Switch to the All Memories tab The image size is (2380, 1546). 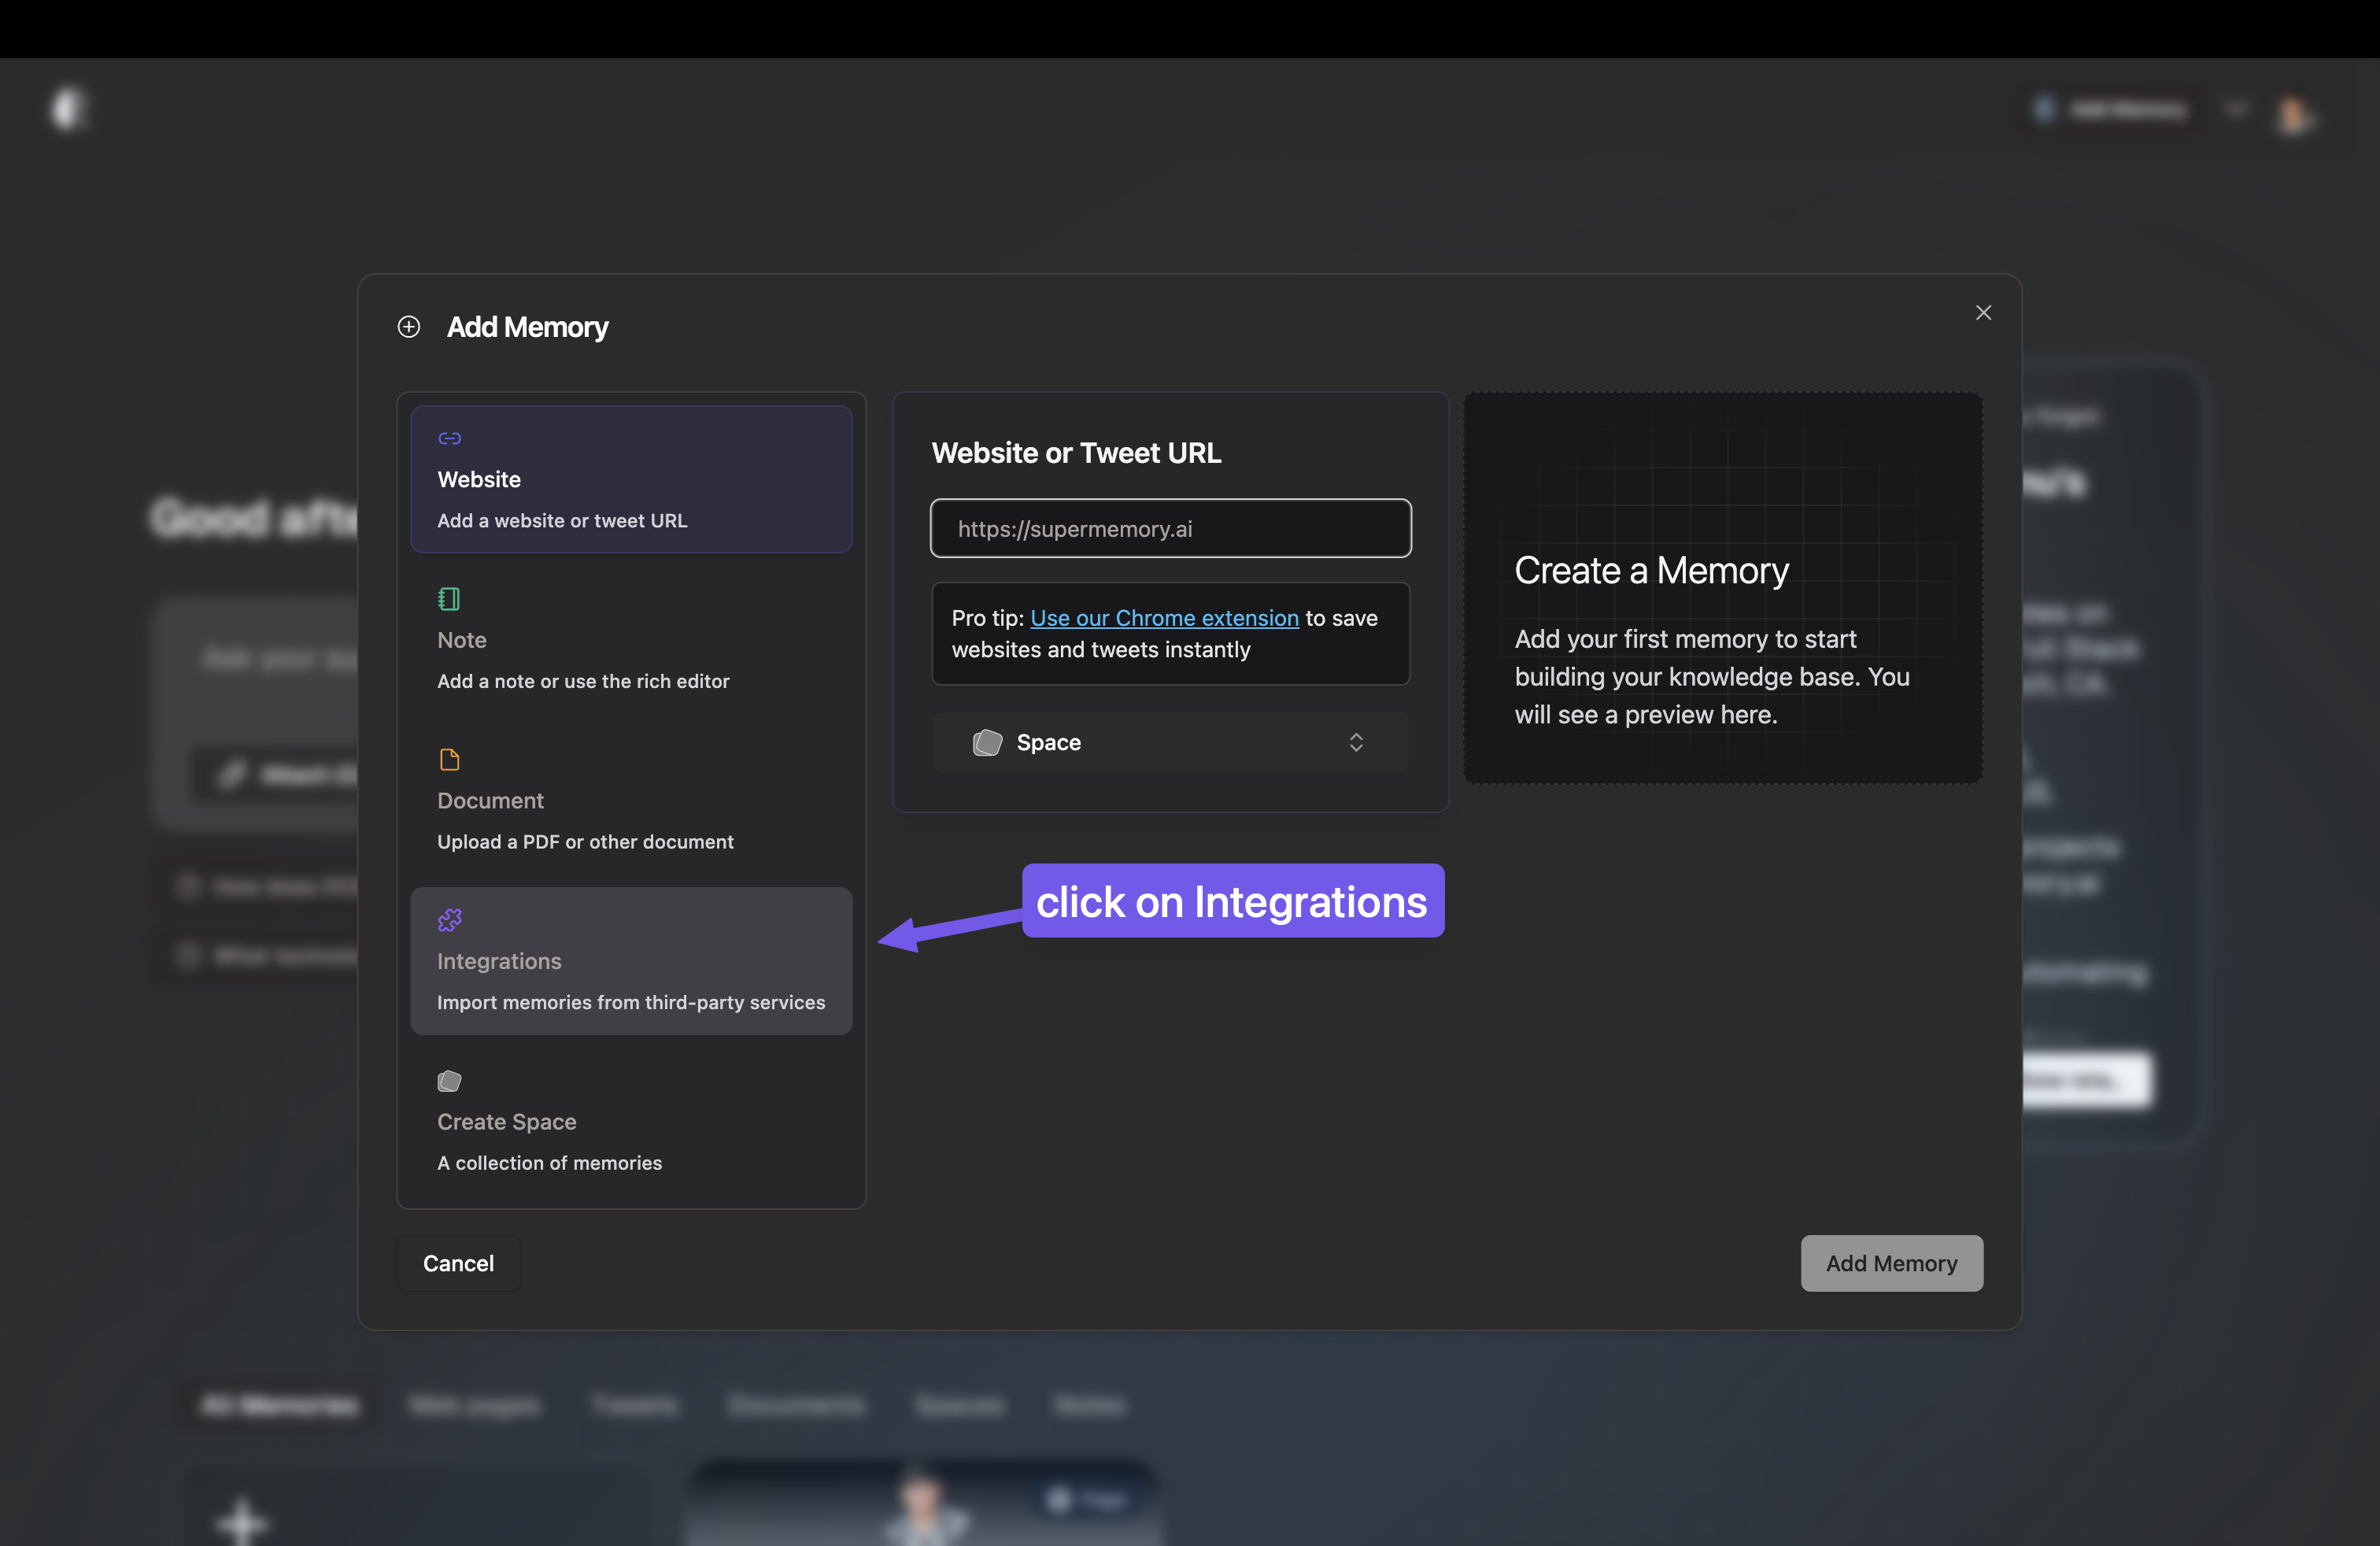277,1404
